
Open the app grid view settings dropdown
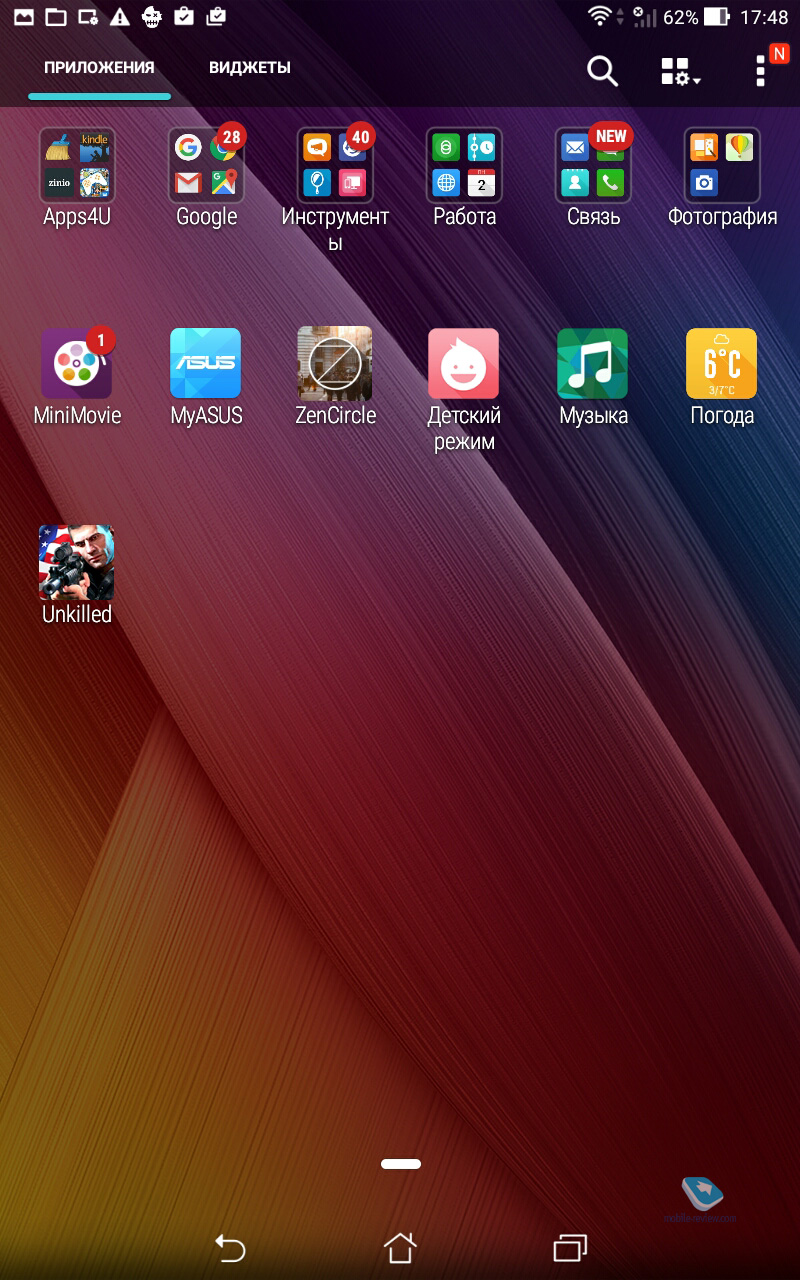680,72
